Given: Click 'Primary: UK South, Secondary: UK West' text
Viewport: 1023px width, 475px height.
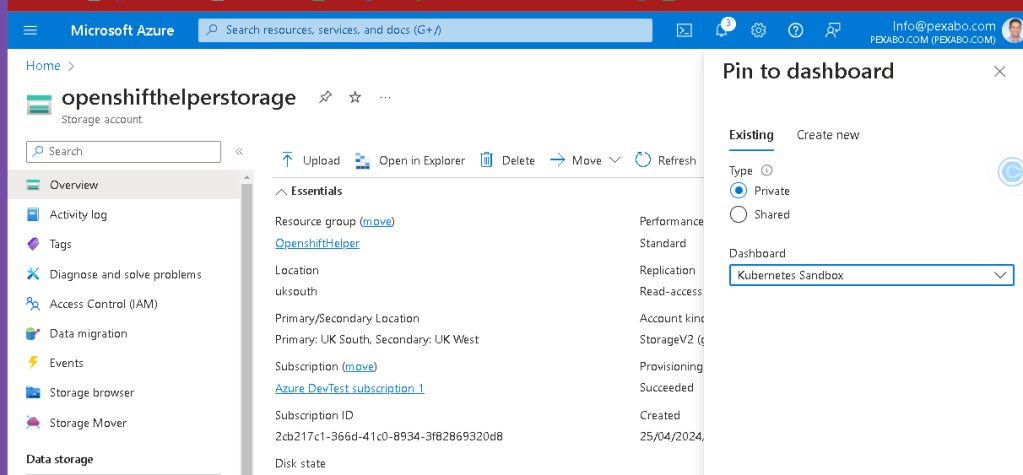Looking at the screenshot, I should (x=377, y=340).
